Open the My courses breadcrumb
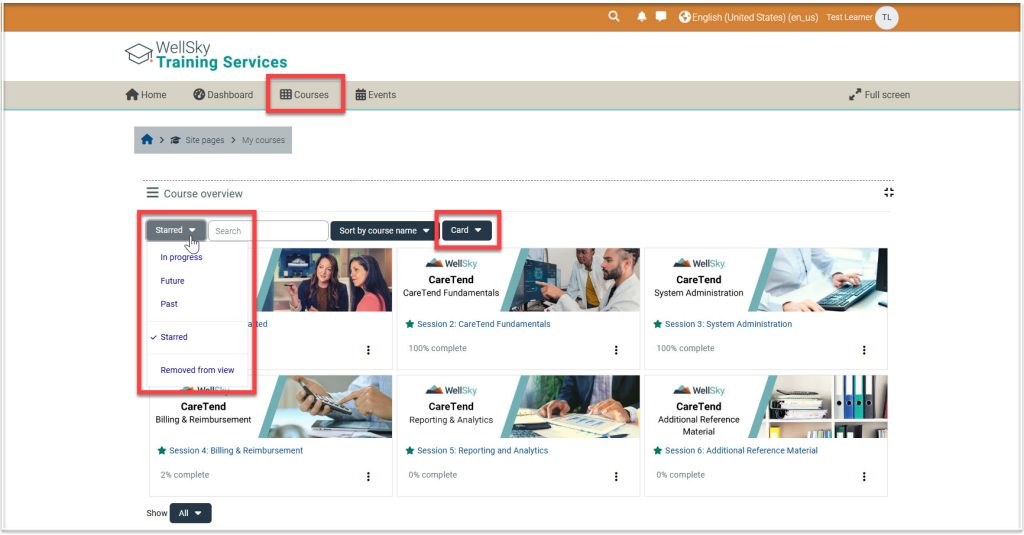This screenshot has width=1024, height=535. 263,140
